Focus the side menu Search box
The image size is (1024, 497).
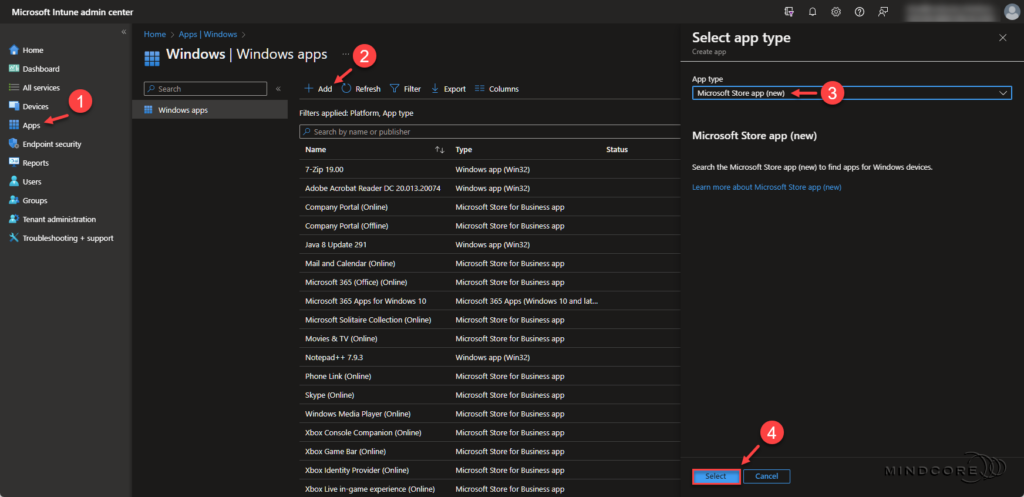tap(205, 89)
